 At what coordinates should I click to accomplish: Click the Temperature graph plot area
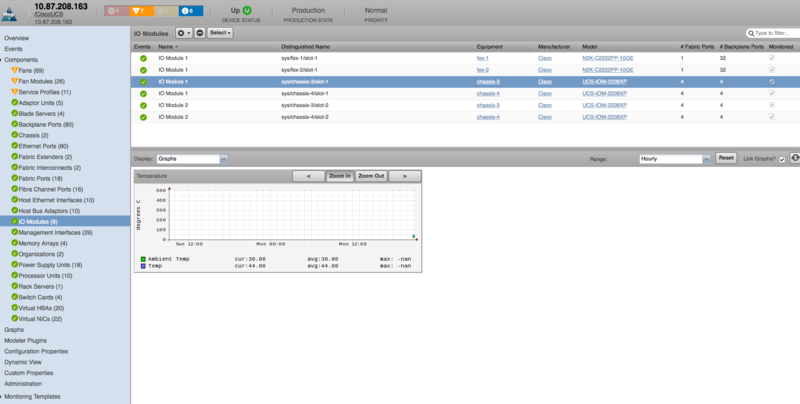pos(293,214)
